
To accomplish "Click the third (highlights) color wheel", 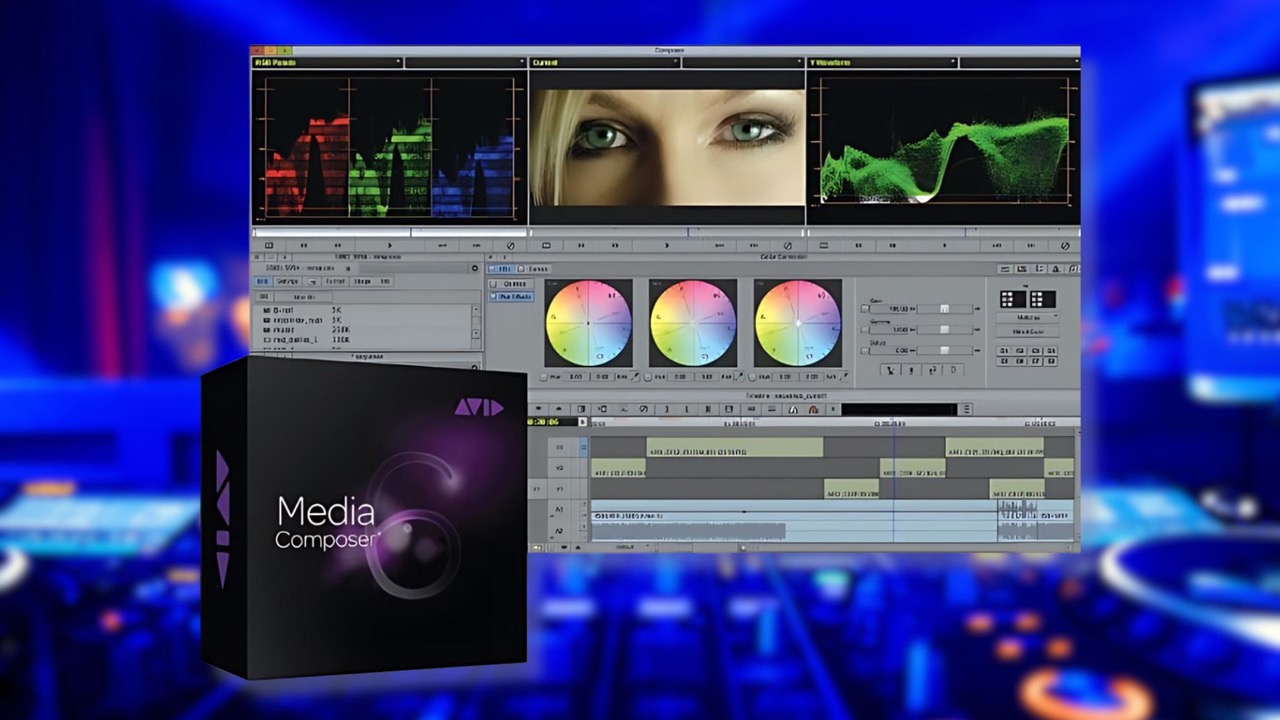I will (x=798, y=323).
